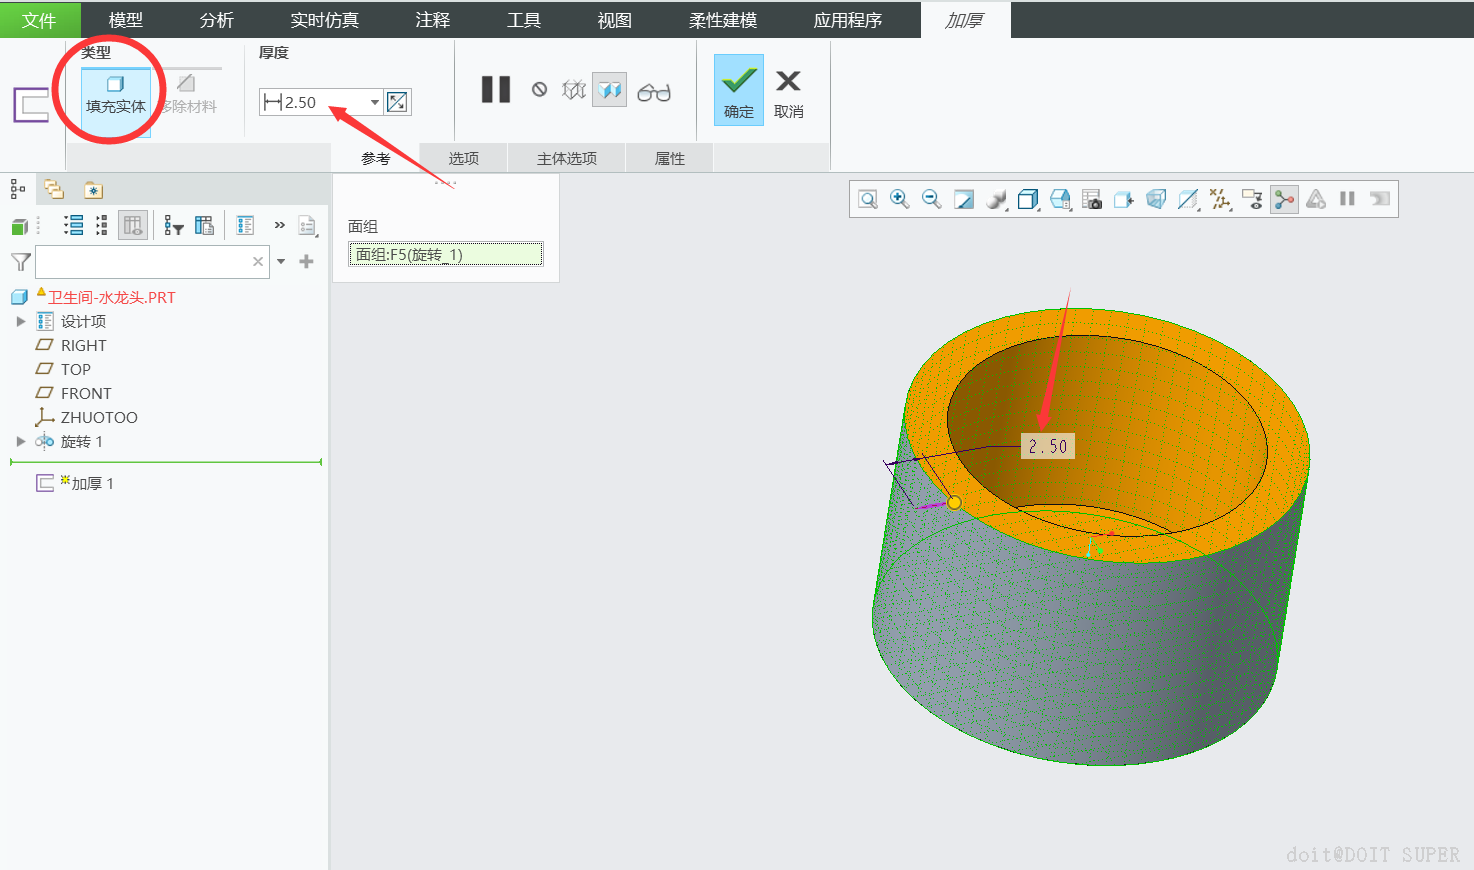Click the zoom out magnifier icon
1474x870 pixels.
tap(932, 199)
